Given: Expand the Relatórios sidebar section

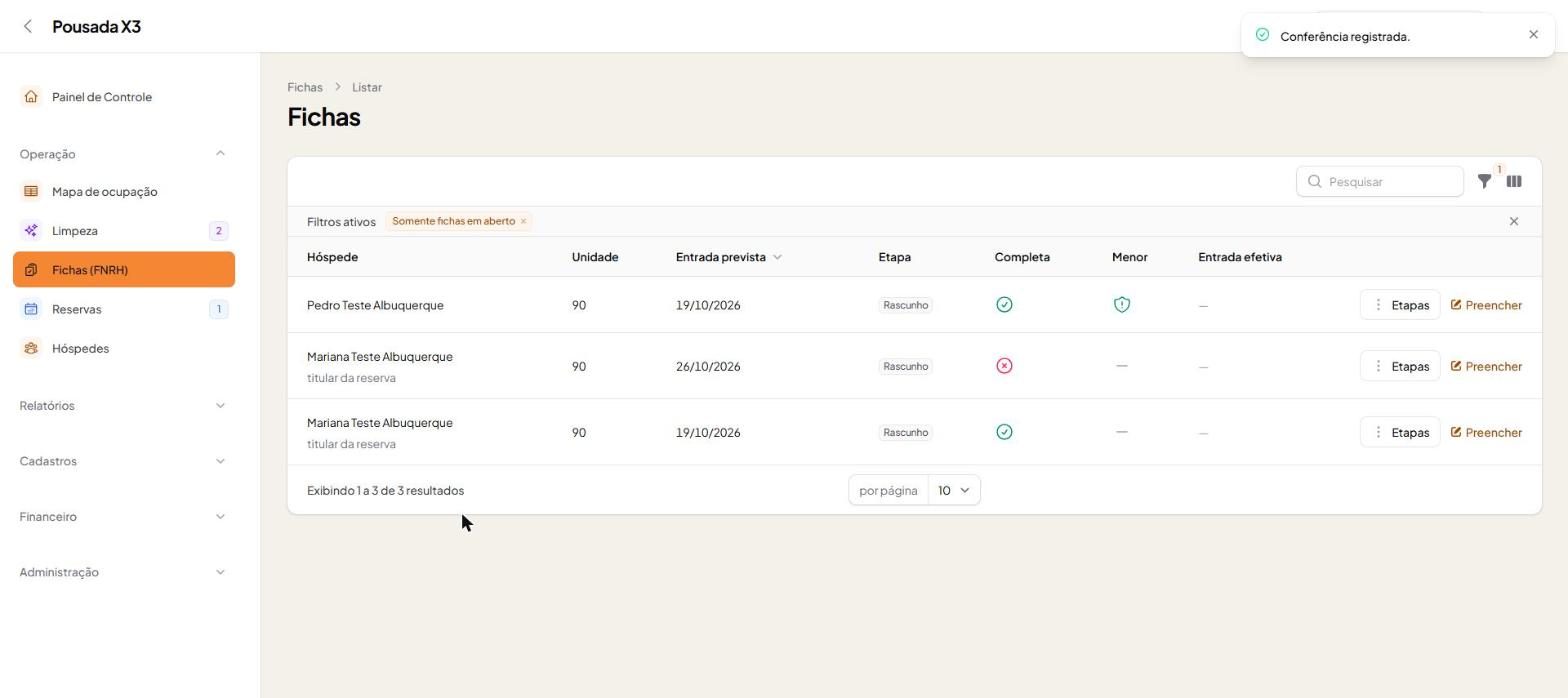Looking at the screenshot, I should 124,406.
